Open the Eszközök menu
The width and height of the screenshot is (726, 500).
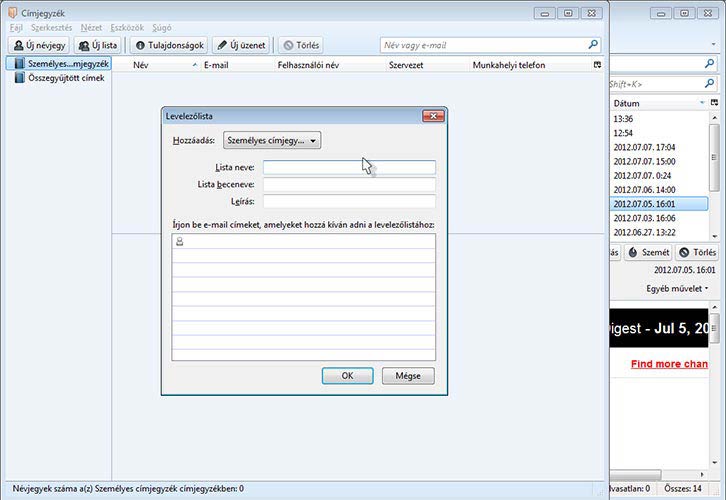click(127, 28)
